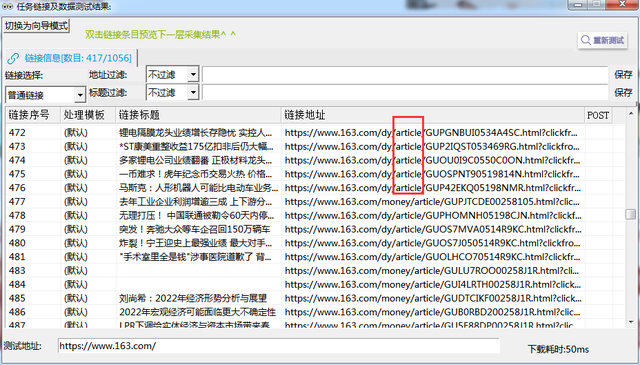The image size is (640, 365).
Task: Click the 重新测试 button
Action: pos(603,40)
